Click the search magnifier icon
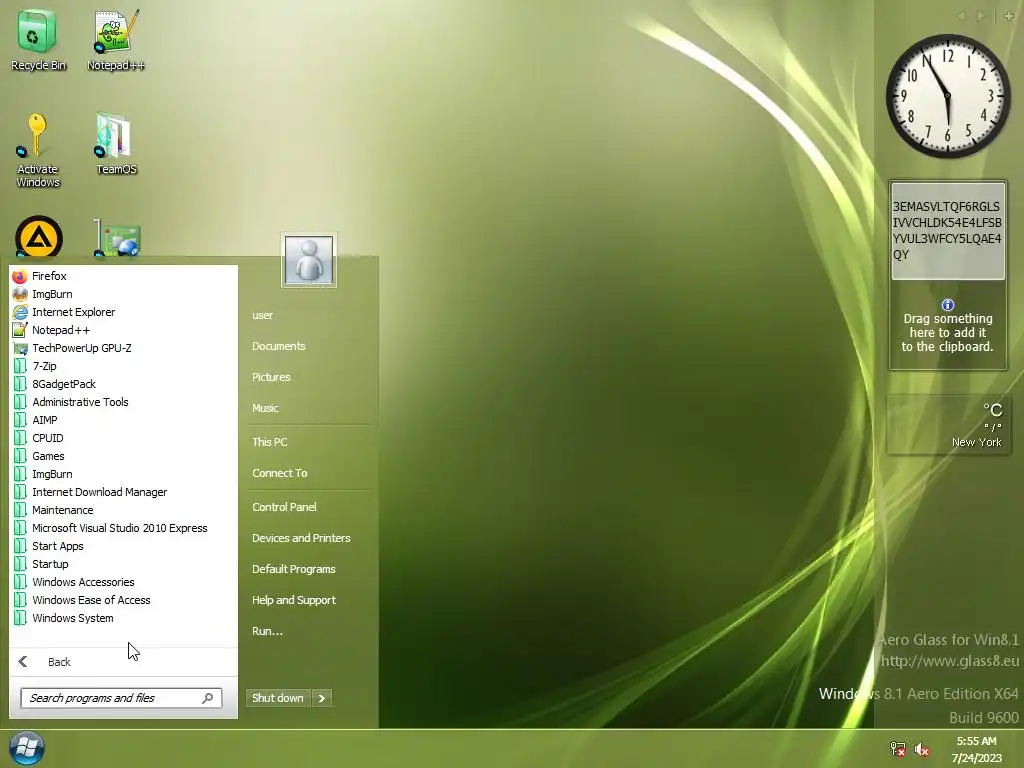 click(208, 698)
